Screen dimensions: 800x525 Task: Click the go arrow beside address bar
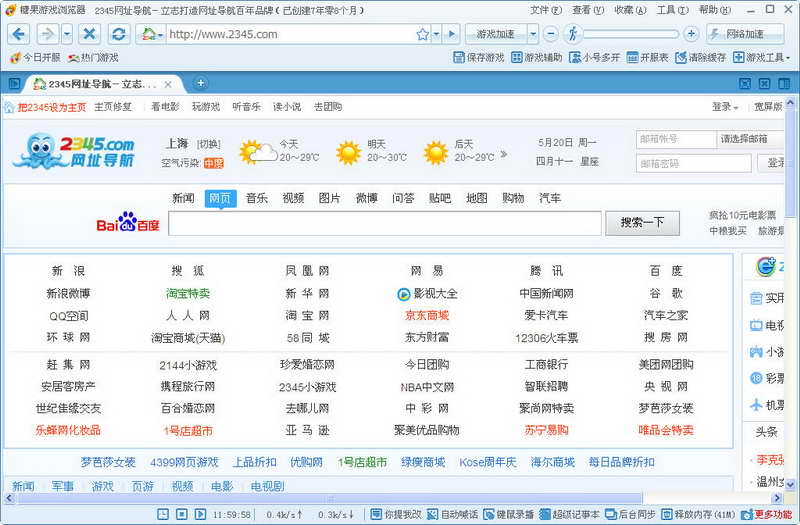451,34
